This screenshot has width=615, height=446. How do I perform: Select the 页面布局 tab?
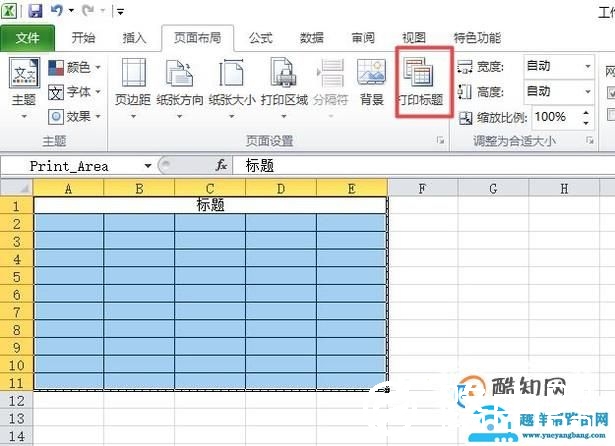tap(197, 38)
